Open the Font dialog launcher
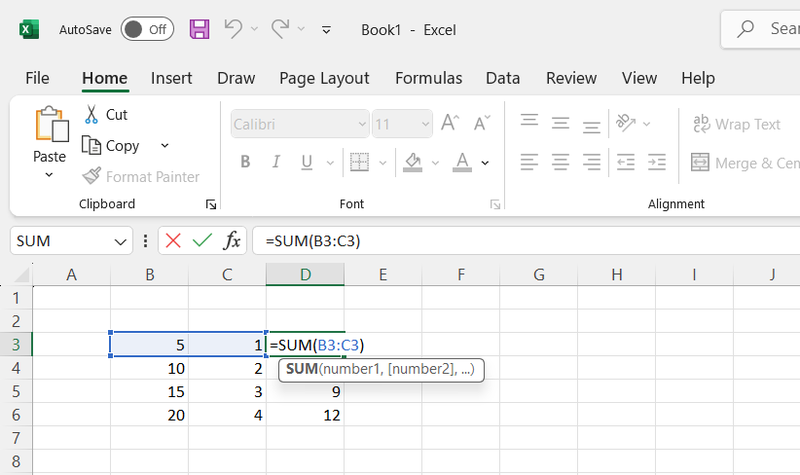The width and height of the screenshot is (800, 475). pyautogui.click(x=495, y=205)
